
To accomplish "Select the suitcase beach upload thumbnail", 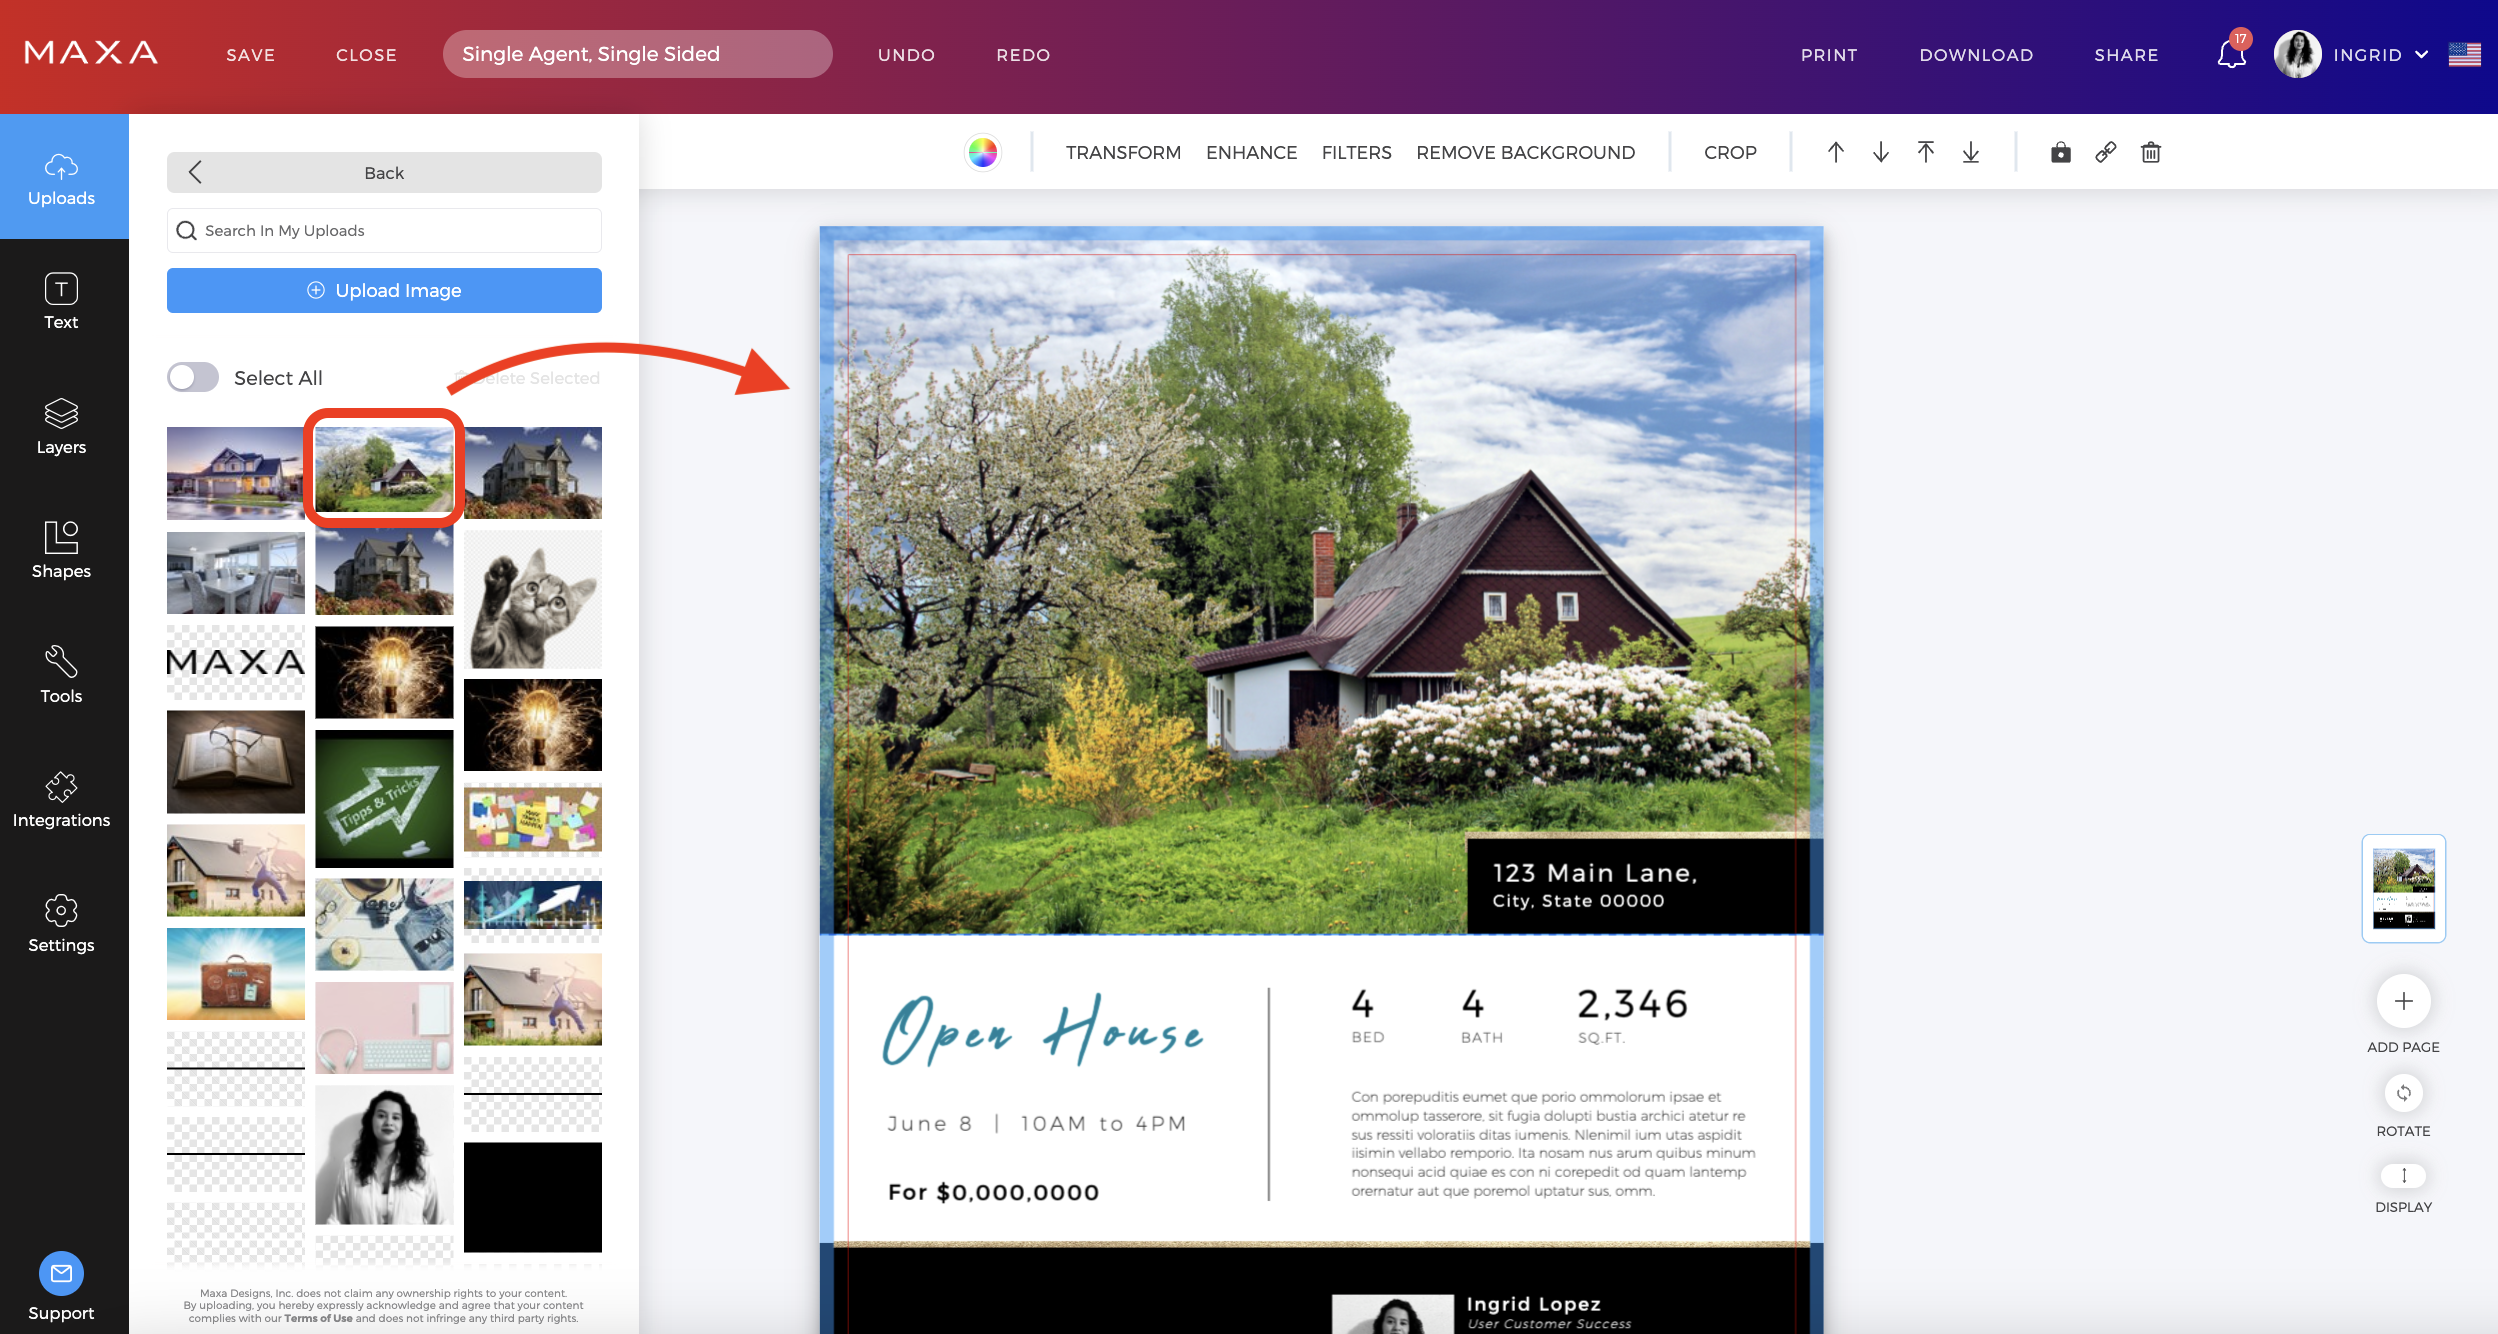I will click(x=236, y=973).
